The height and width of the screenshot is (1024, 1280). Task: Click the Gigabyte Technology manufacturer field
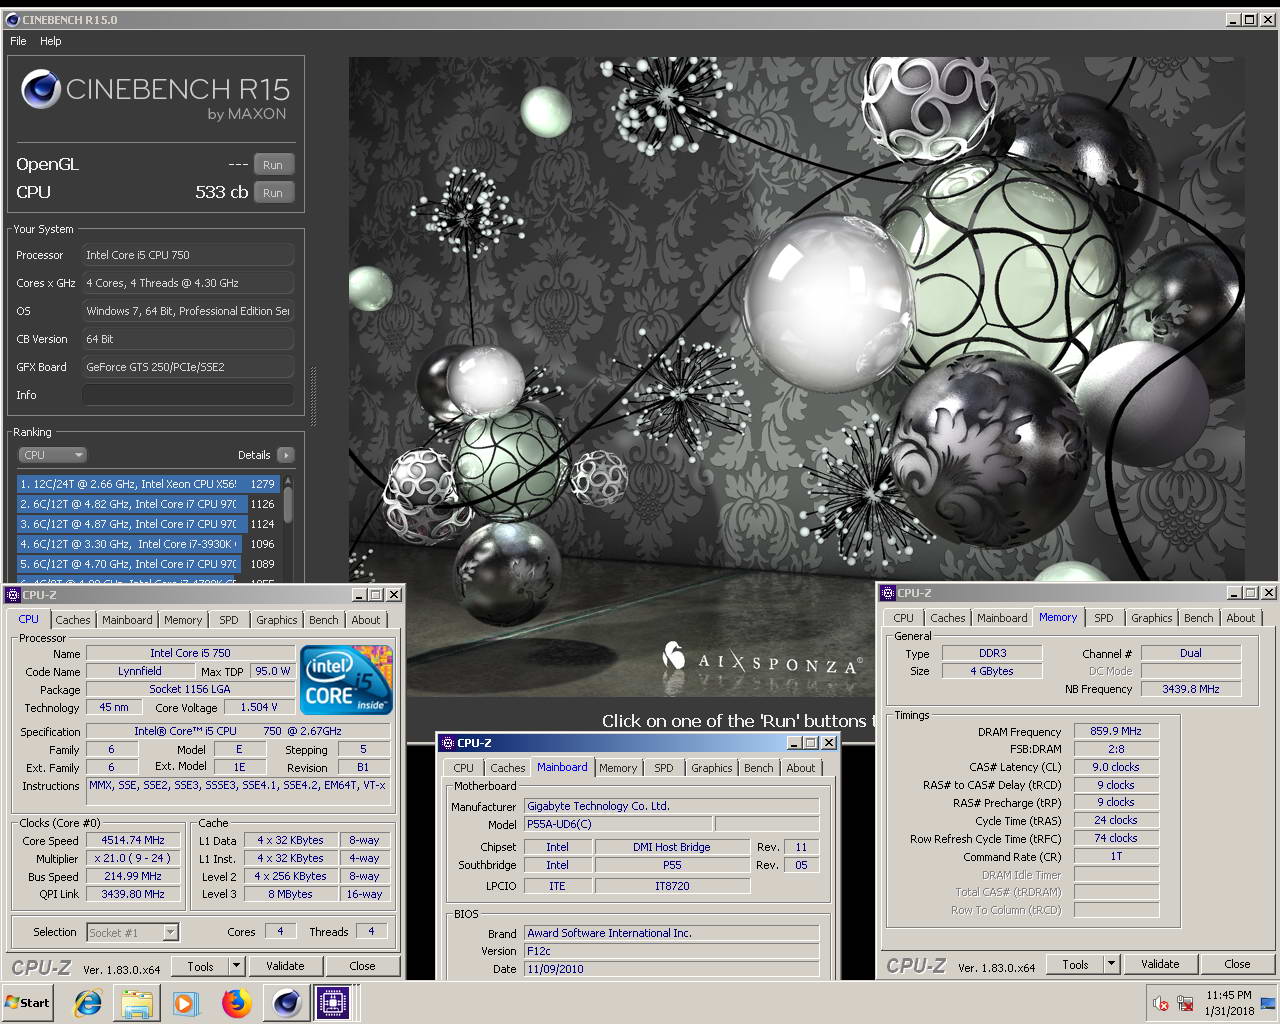click(x=671, y=806)
